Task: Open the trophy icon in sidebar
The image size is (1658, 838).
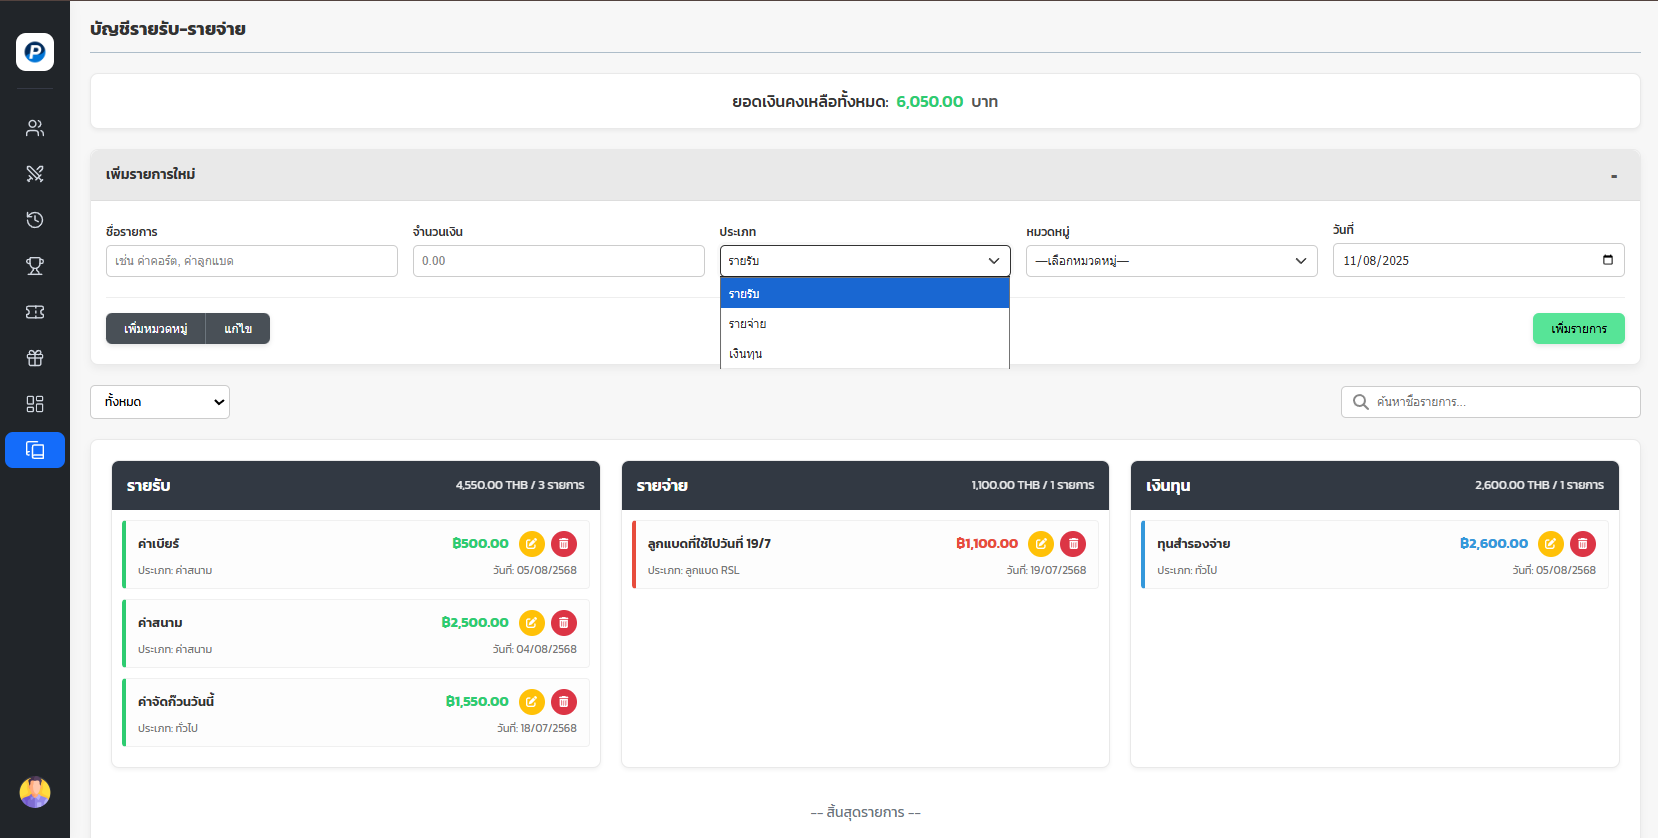Action: pos(35,266)
